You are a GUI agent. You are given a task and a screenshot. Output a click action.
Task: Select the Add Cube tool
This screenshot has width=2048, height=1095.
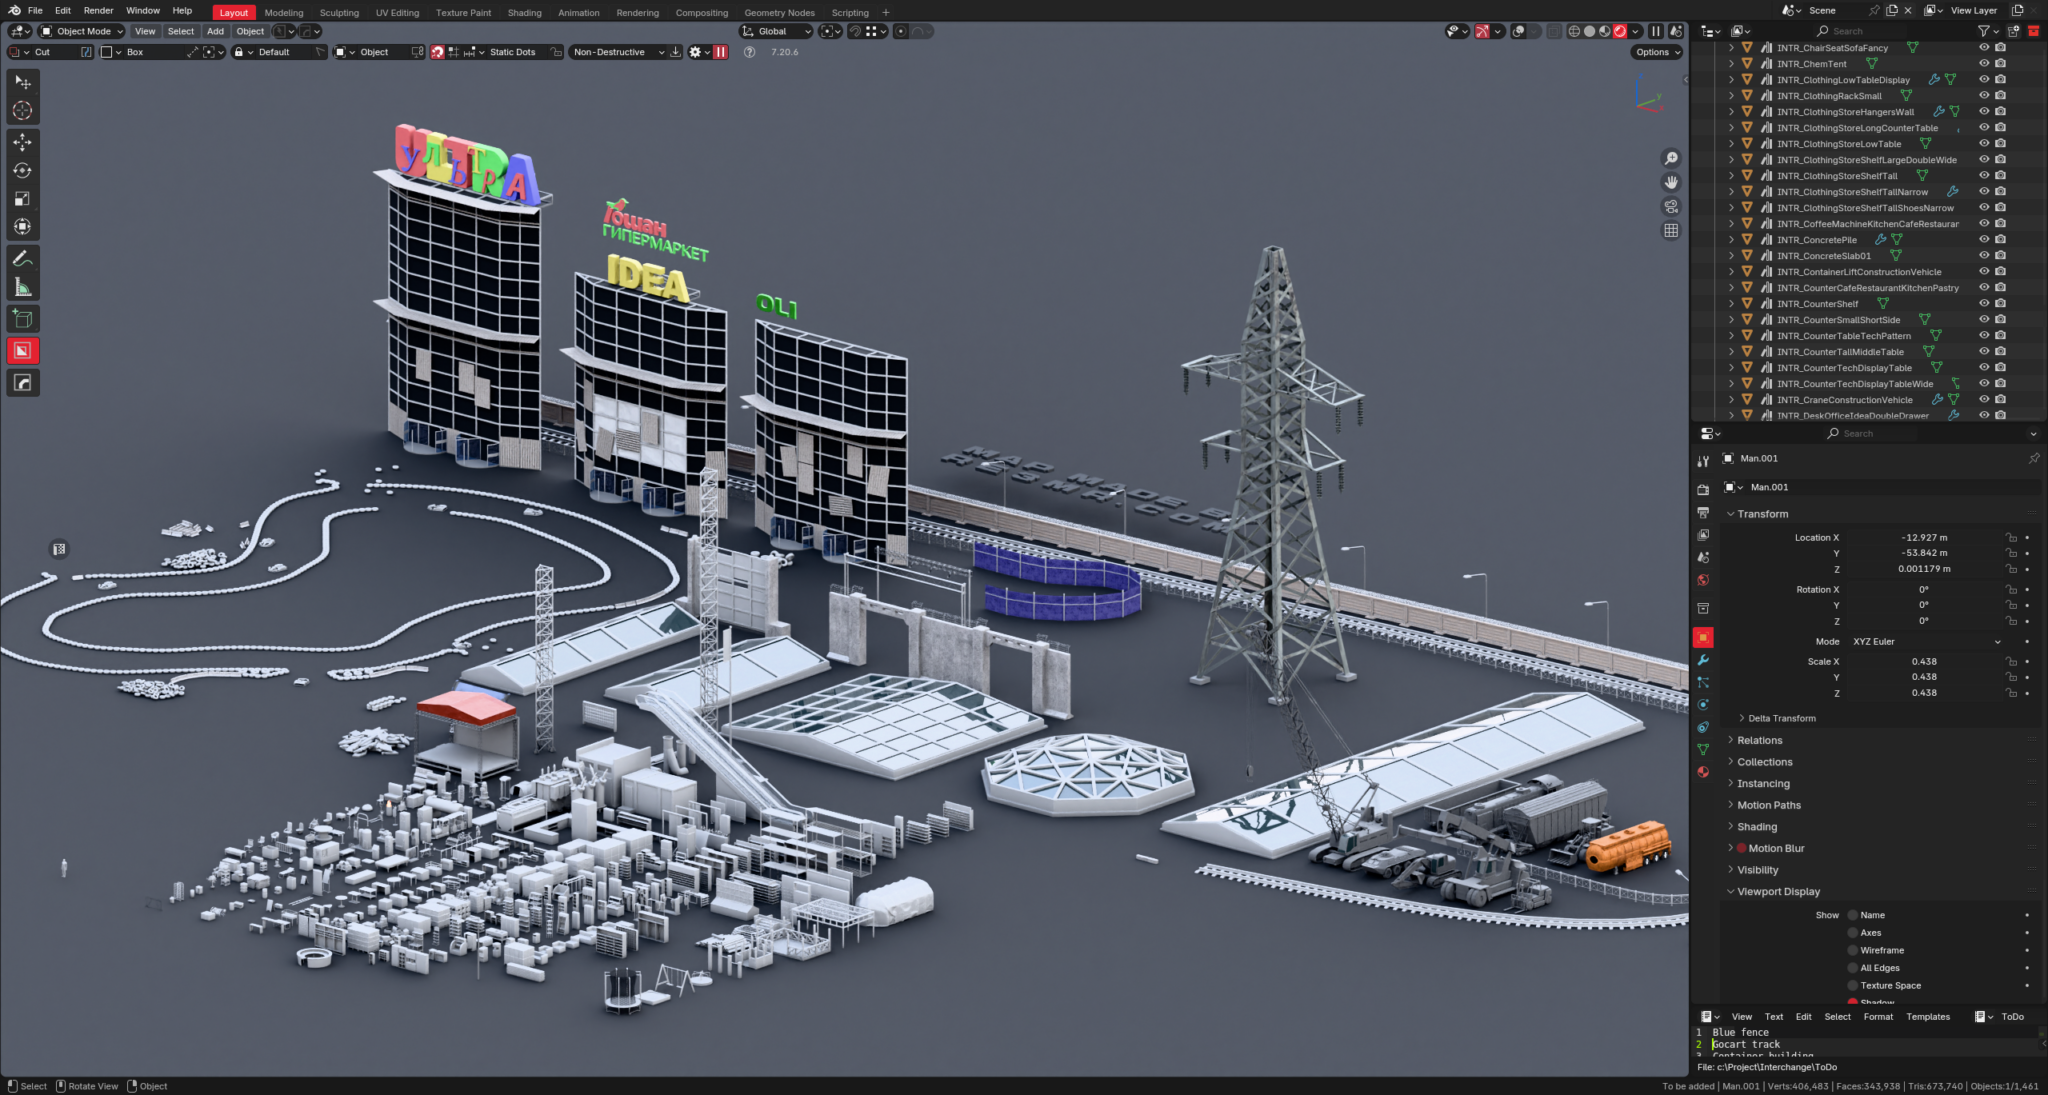22,318
